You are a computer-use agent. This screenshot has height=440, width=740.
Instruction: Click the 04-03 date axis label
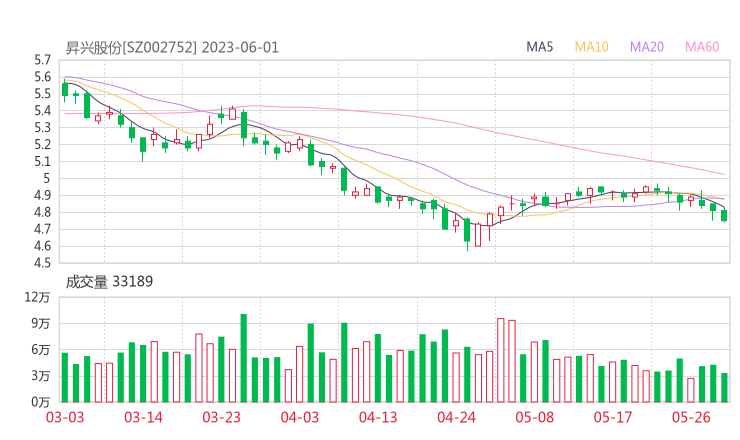(300, 417)
